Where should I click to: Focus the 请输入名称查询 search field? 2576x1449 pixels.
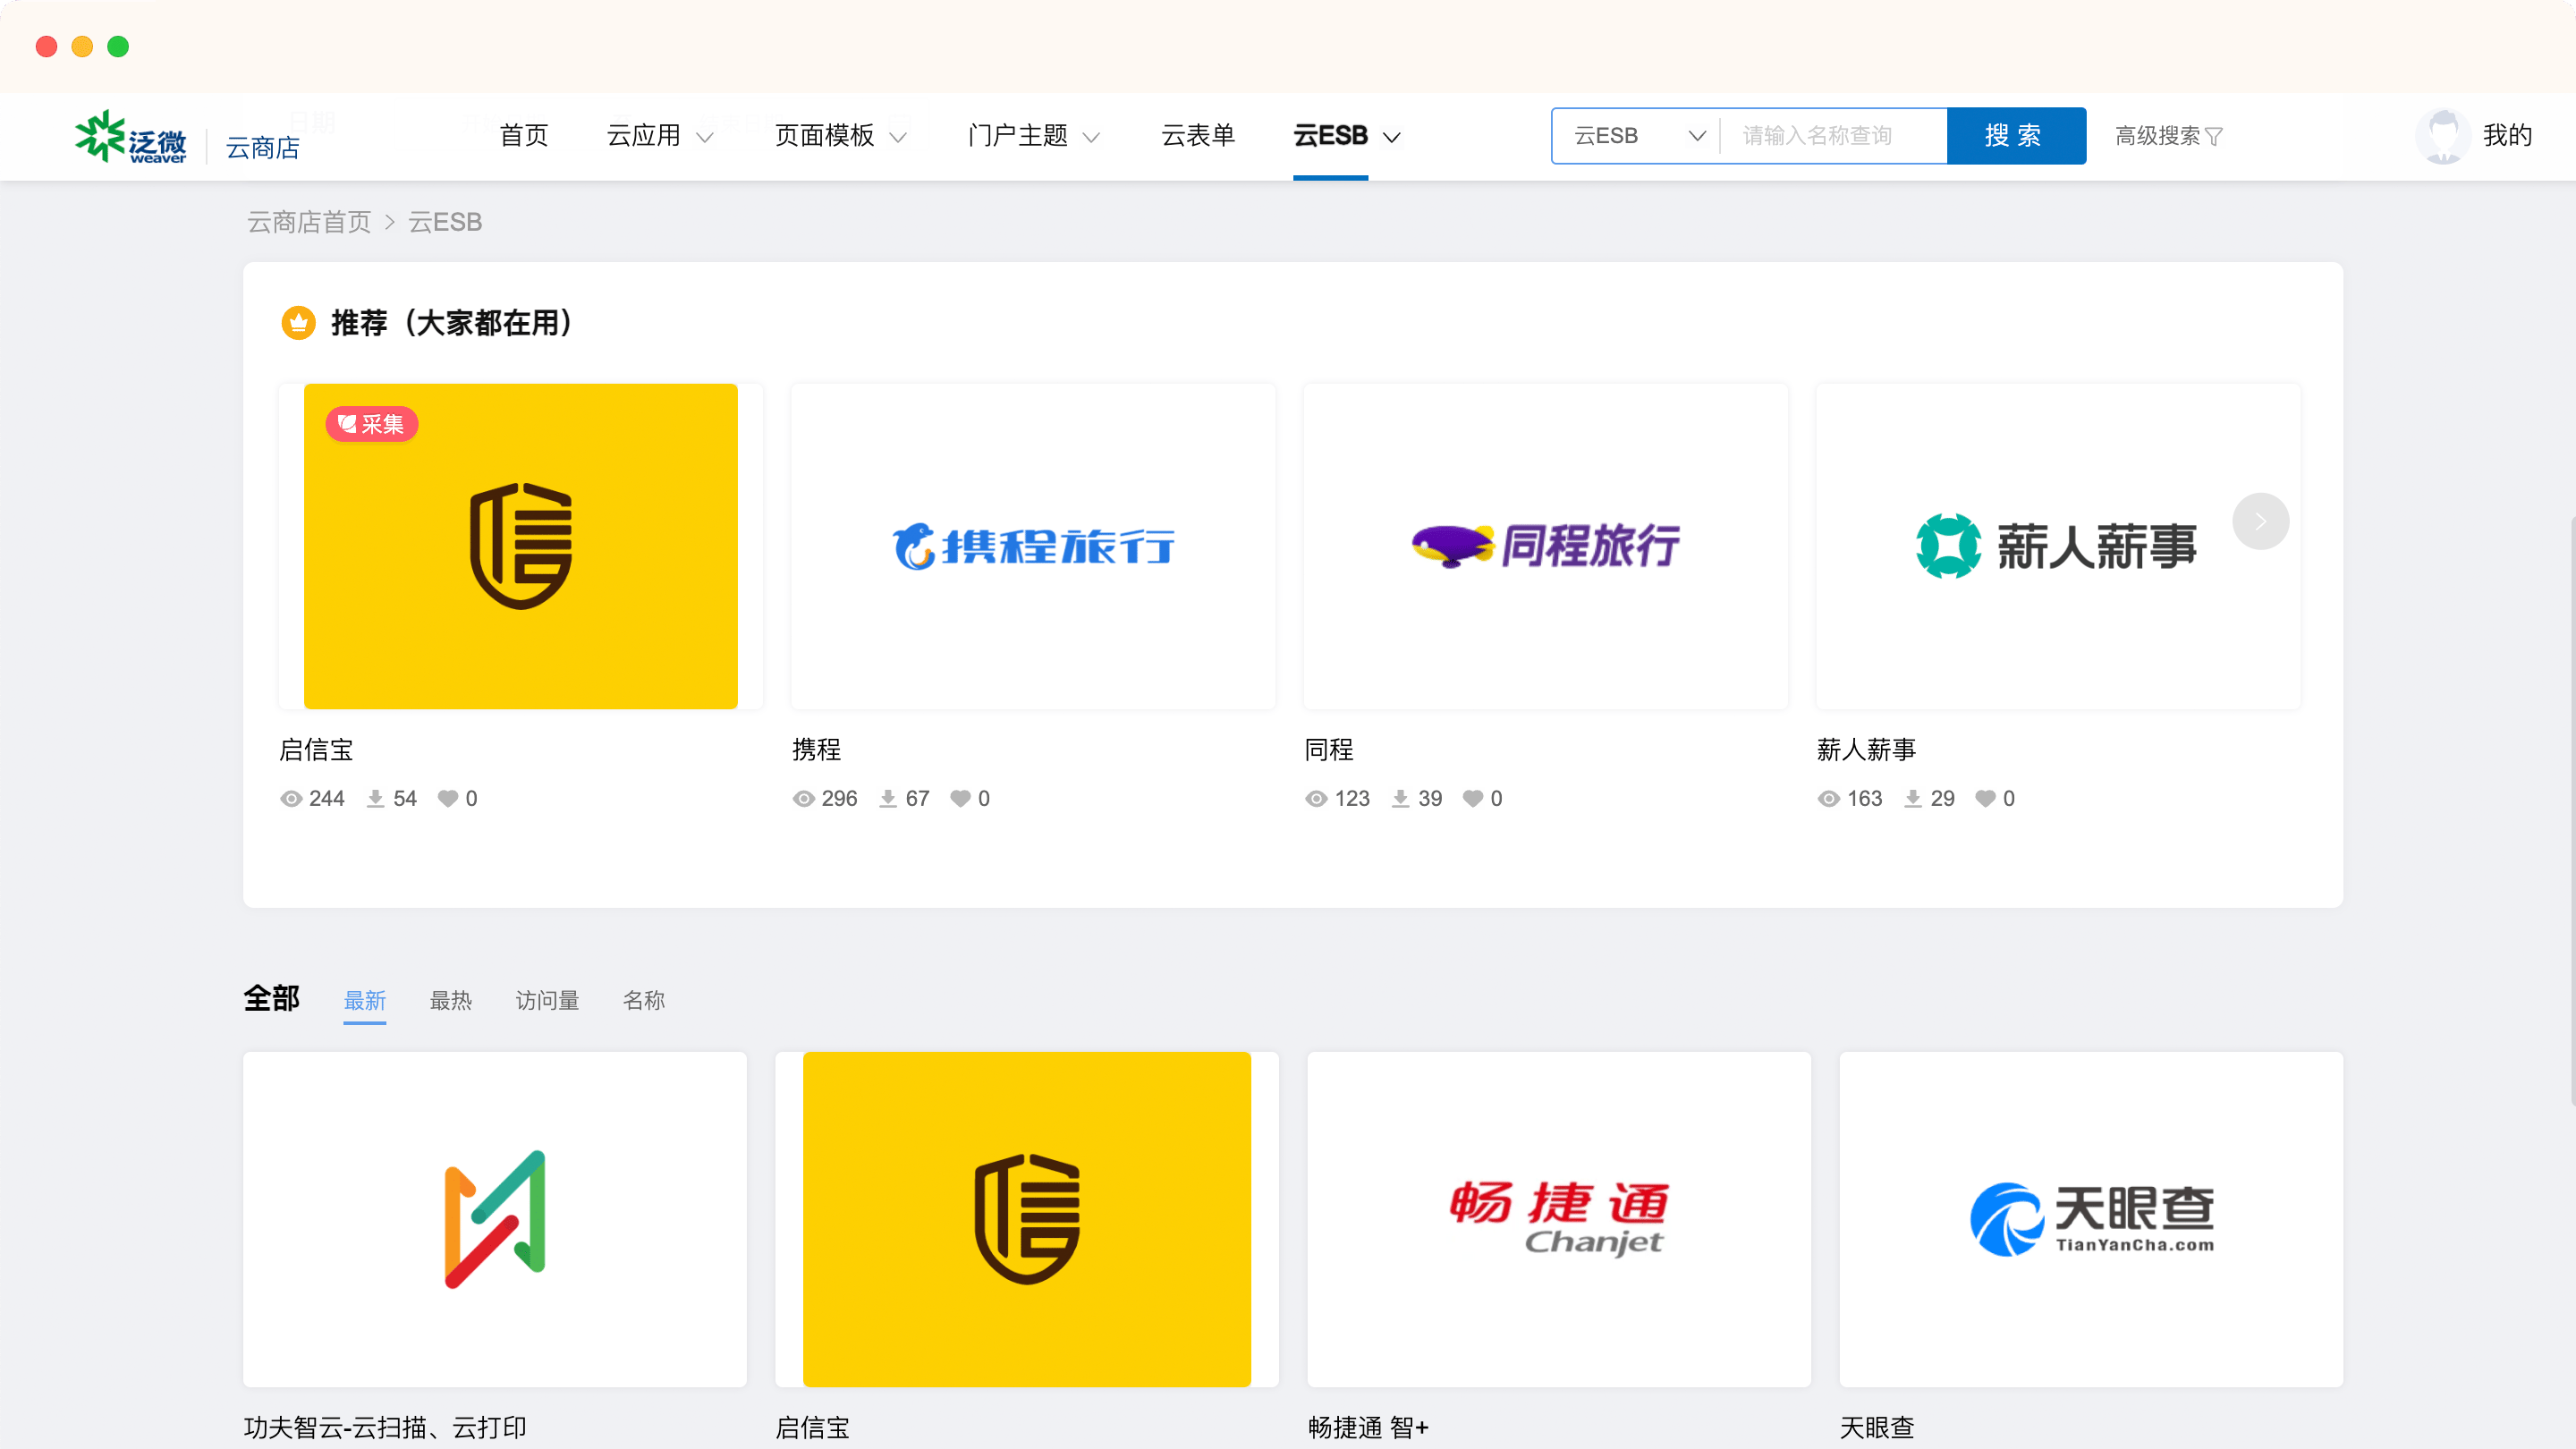click(x=1833, y=136)
